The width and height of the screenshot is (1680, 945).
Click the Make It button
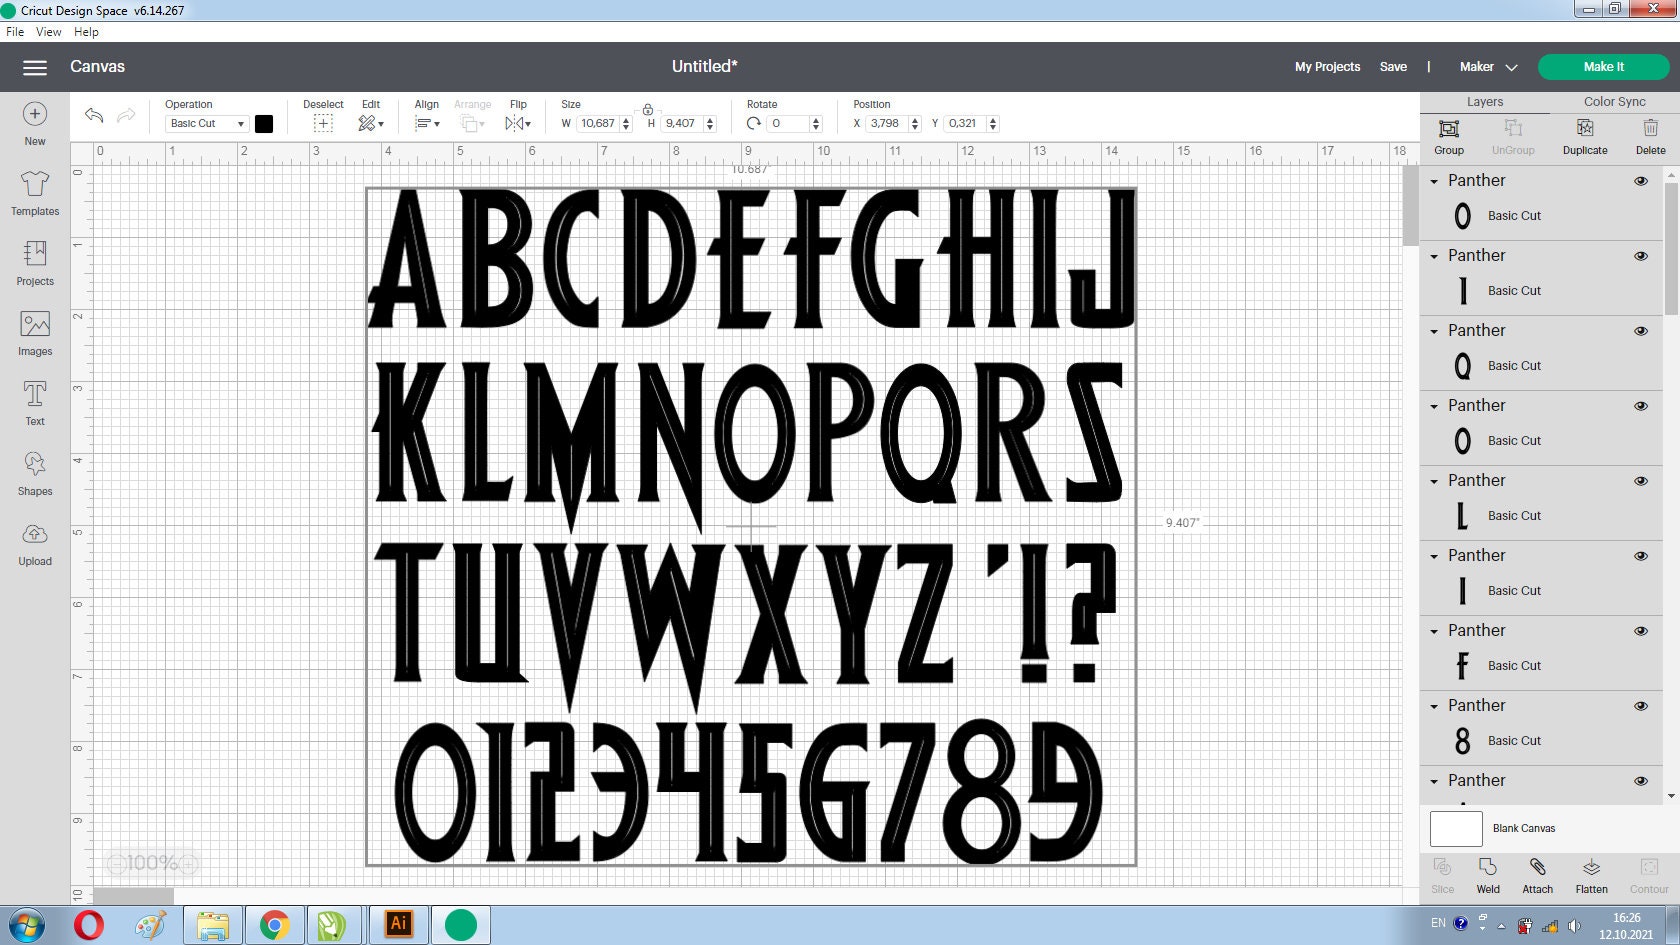[x=1603, y=66]
